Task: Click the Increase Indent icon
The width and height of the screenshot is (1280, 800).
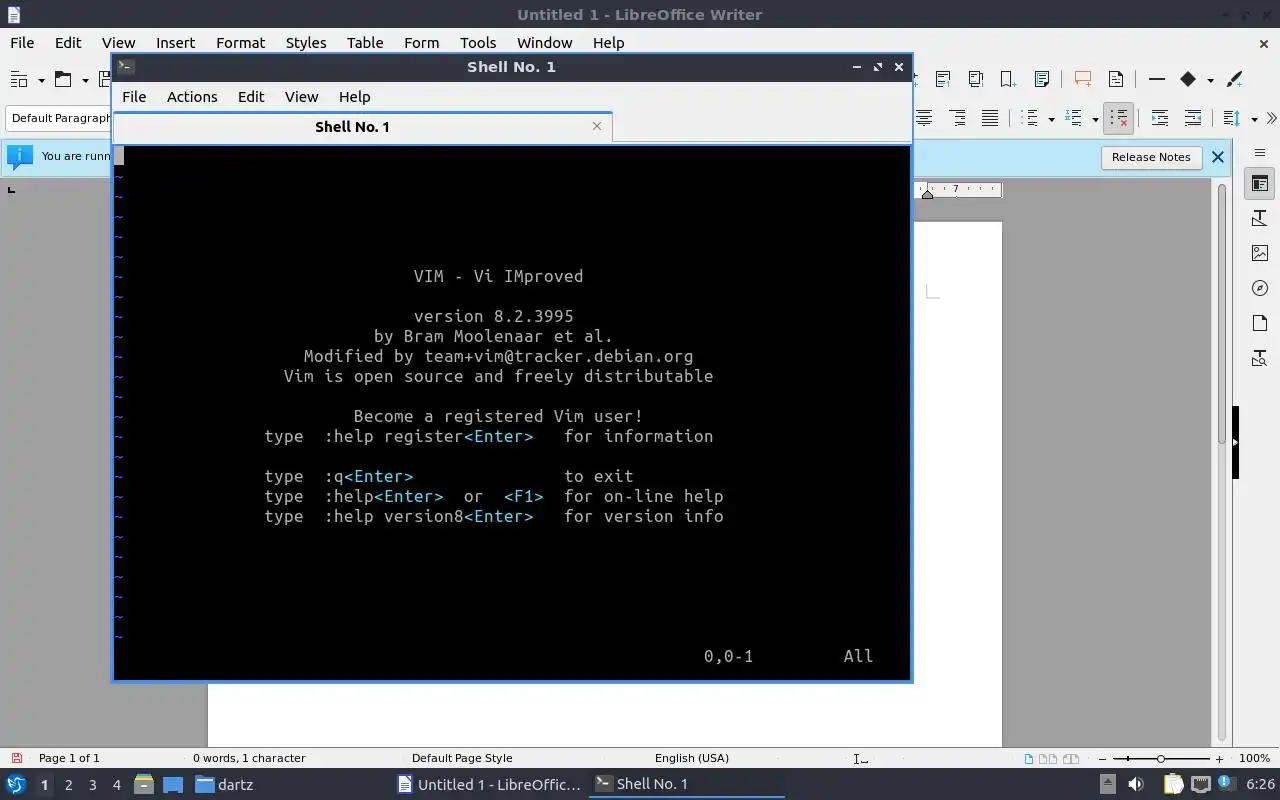Action: 1160,118
